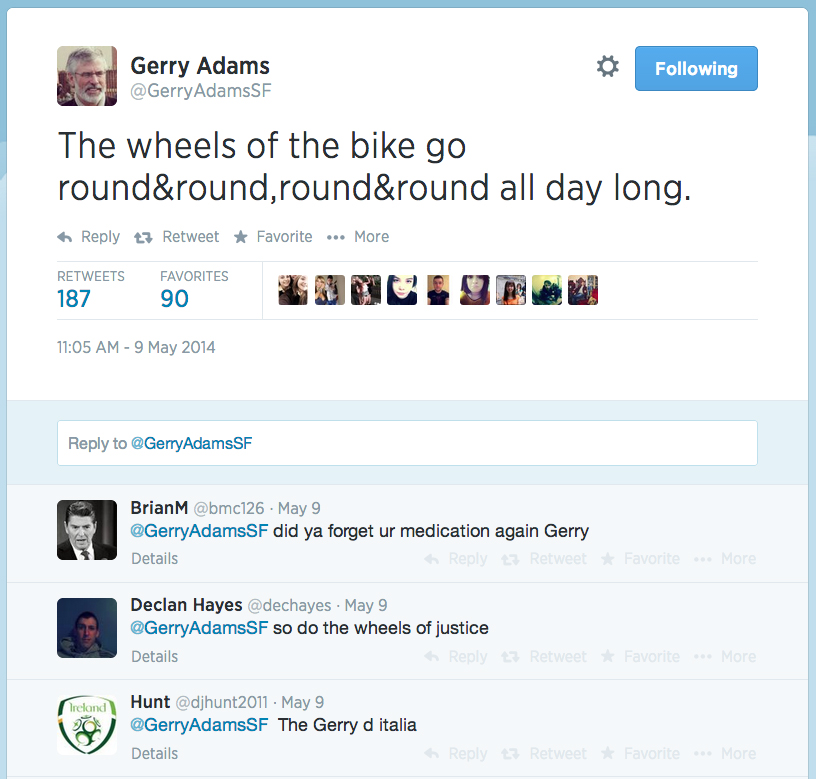Screen dimensions: 816x779
Task: Open the first retweeter's avatar thumbnail
Action: pyautogui.click(x=292, y=290)
